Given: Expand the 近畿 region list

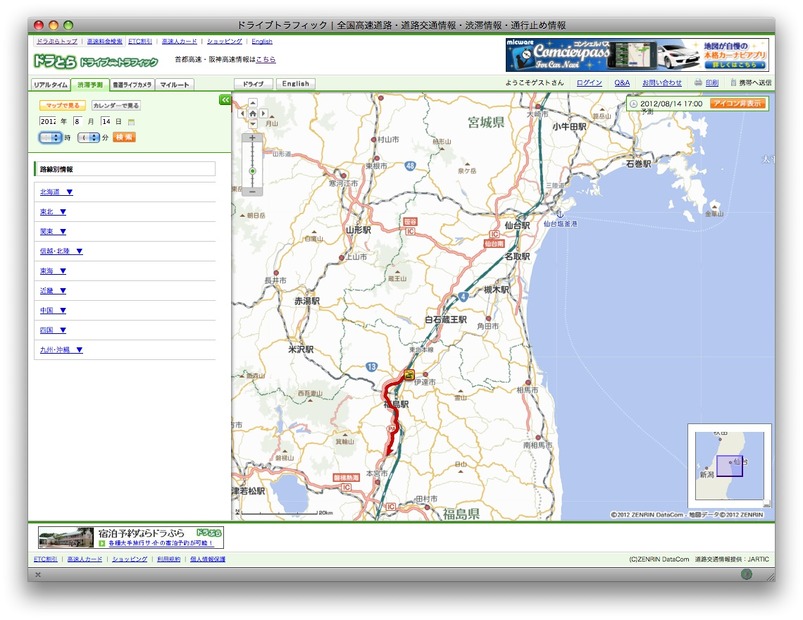Looking at the screenshot, I should [53, 291].
